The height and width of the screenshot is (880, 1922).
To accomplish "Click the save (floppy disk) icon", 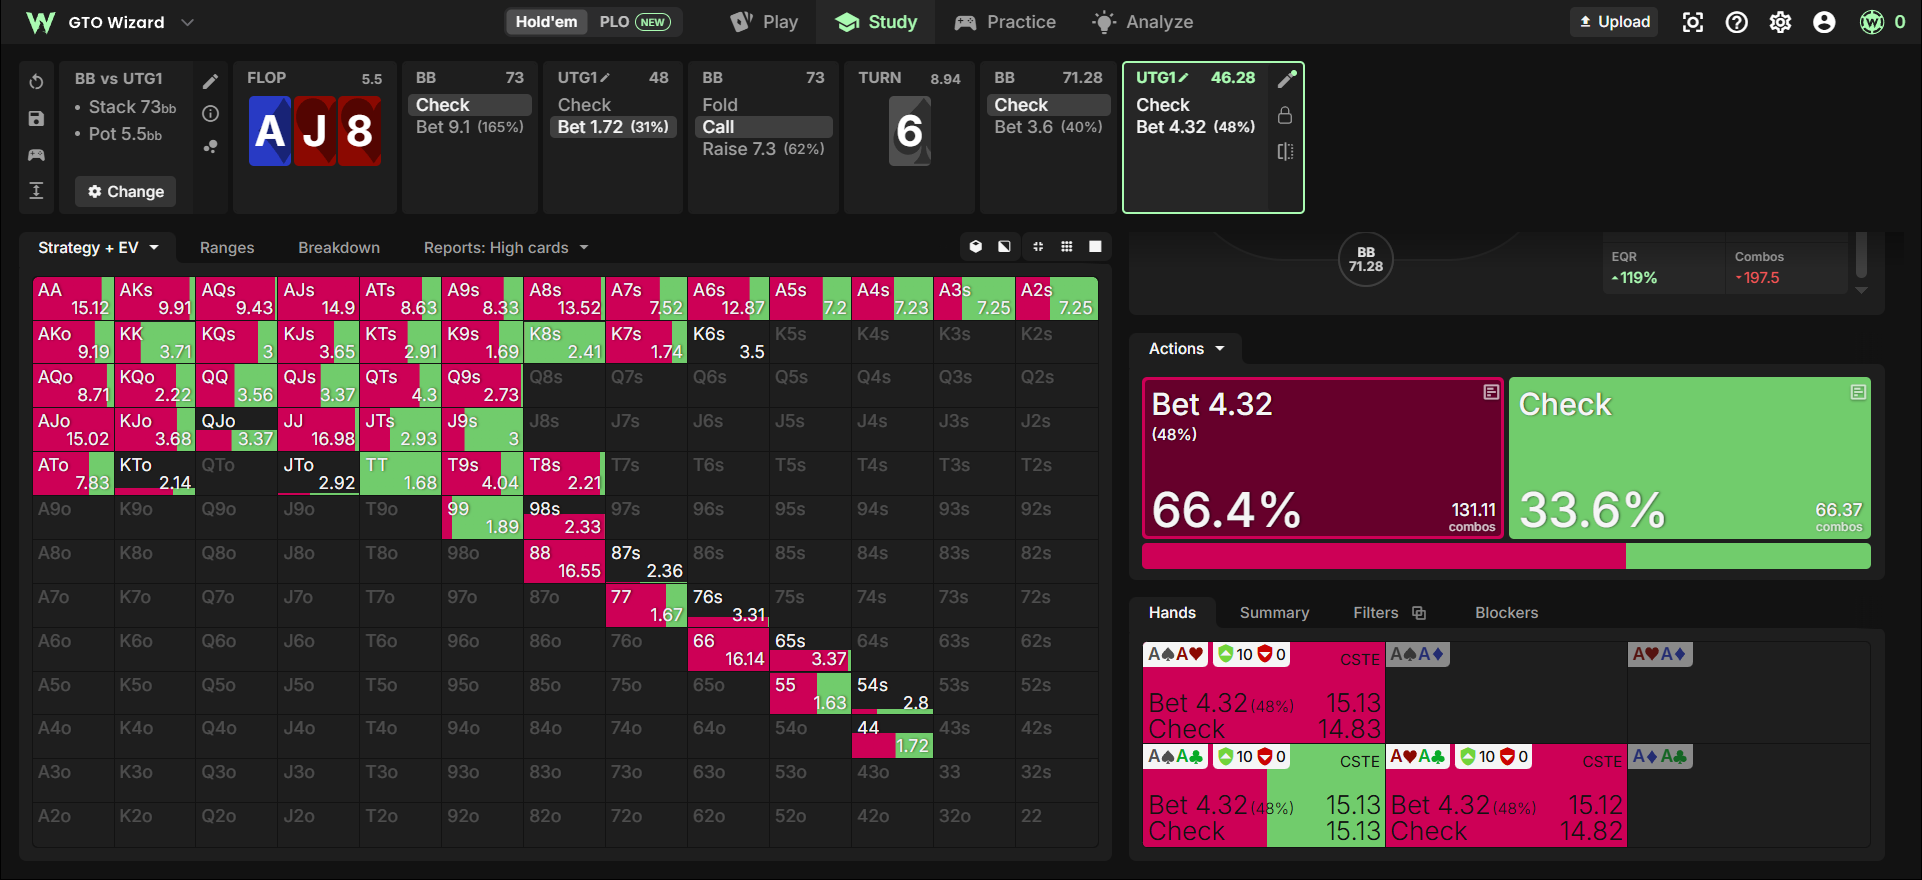I will [36, 119].
